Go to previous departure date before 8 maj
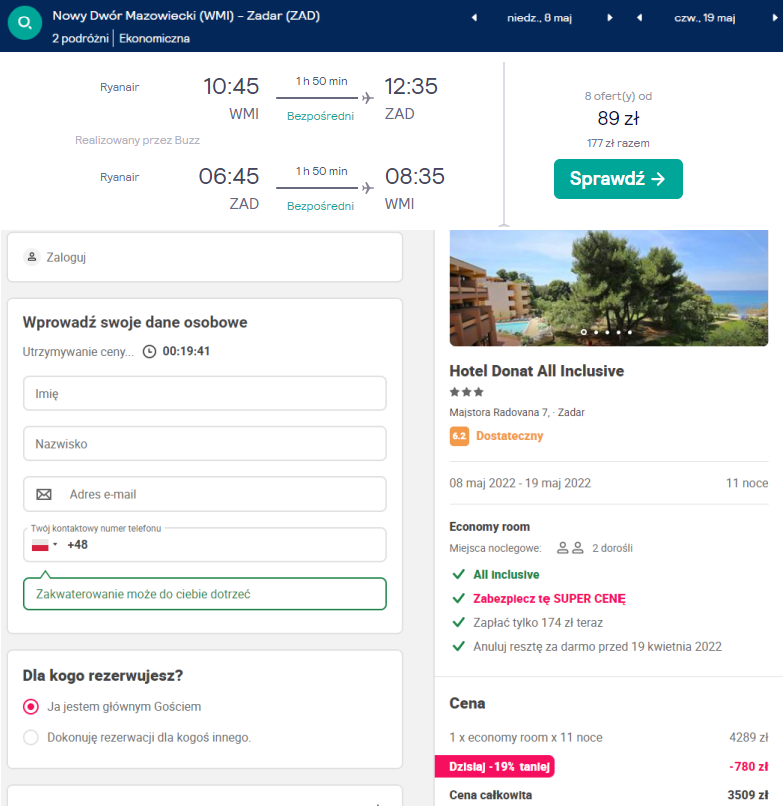This screenshot has width=783, height=807. click(474, 18)
